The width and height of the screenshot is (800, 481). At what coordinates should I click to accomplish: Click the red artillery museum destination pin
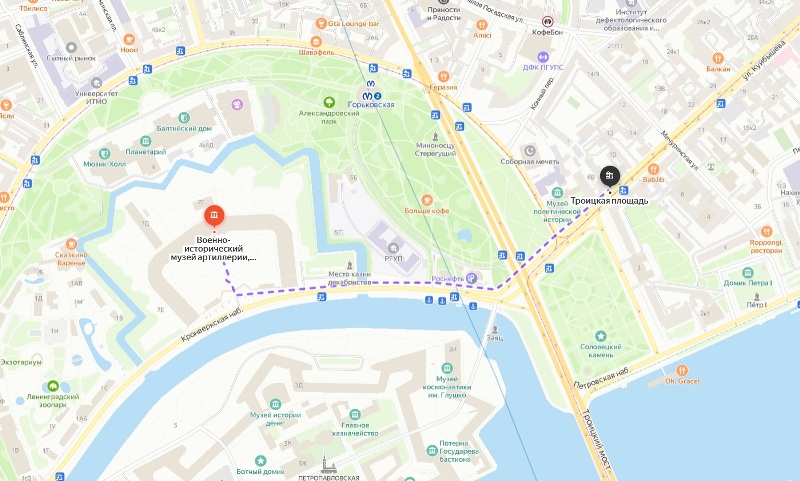[214, 216]
